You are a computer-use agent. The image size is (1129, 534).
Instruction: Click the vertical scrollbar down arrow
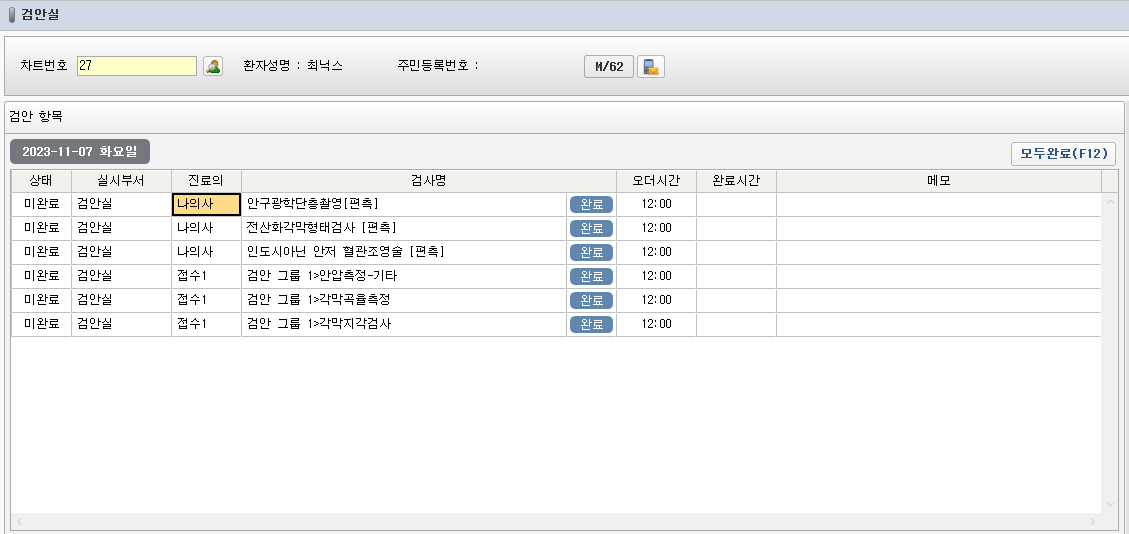1109,505
